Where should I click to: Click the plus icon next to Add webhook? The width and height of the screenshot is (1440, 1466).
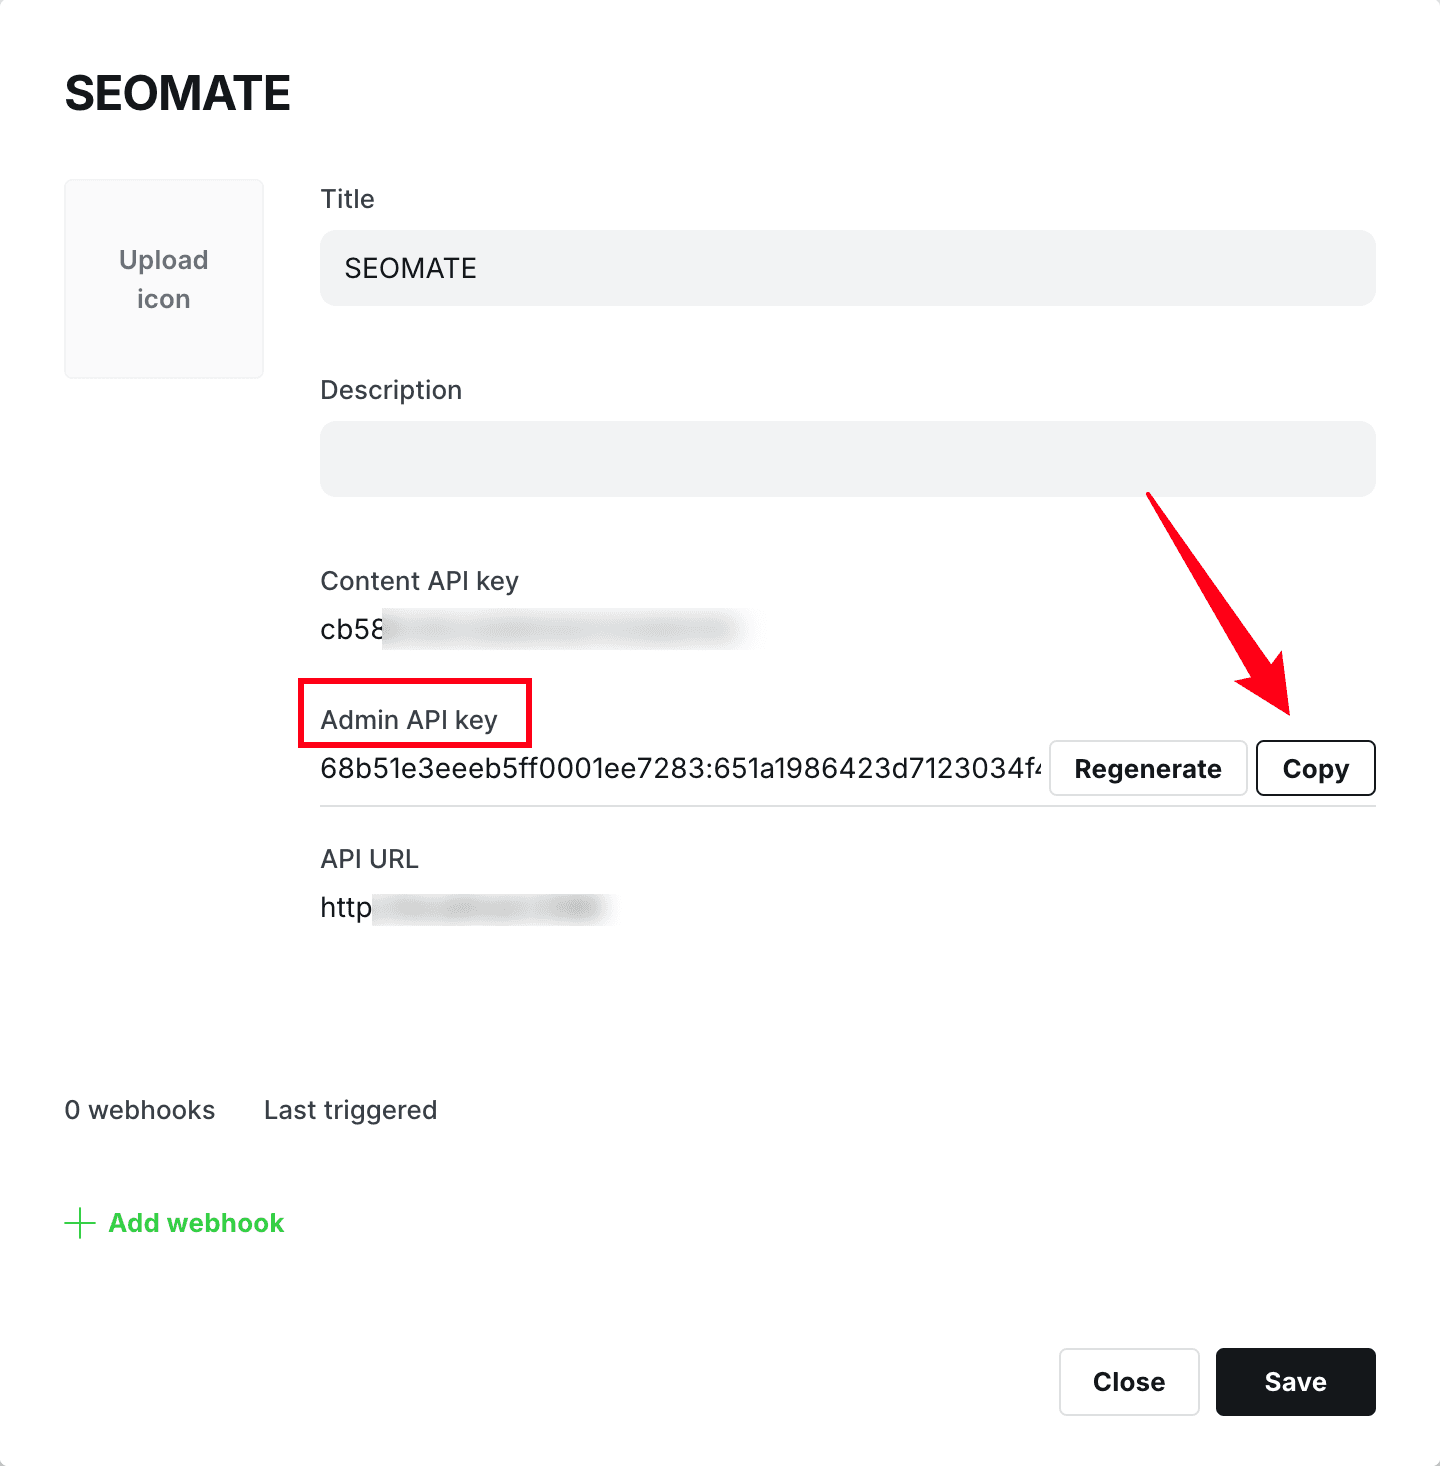[80, 1223]
